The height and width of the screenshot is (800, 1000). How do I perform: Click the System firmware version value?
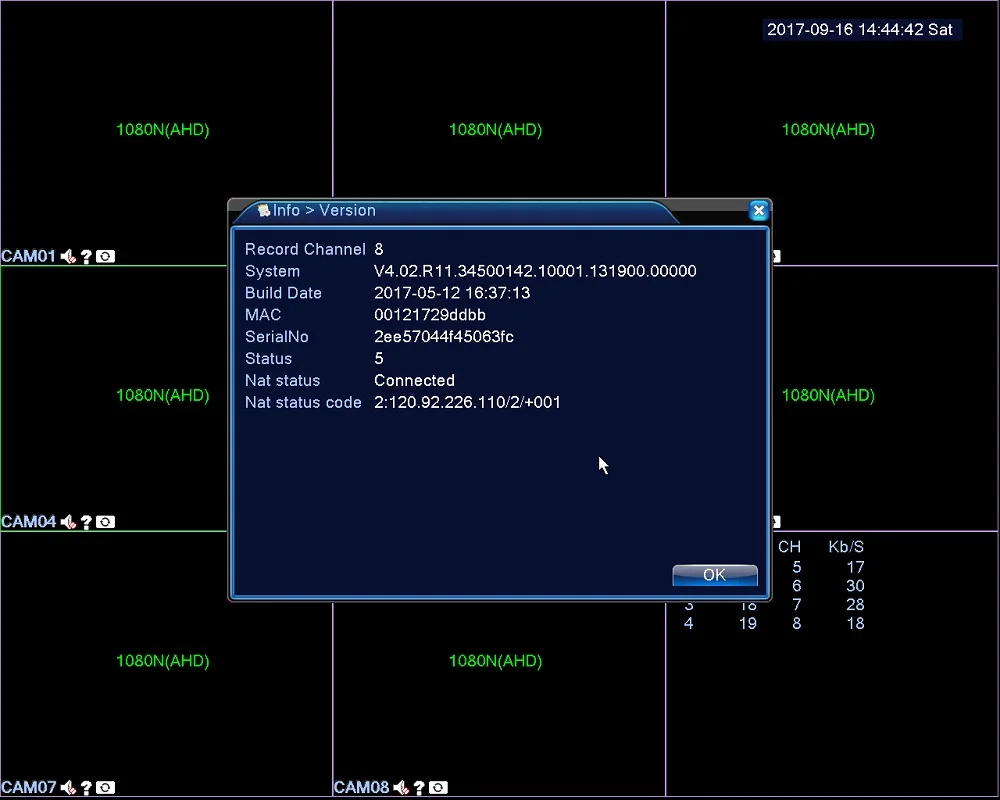(535, 271)
